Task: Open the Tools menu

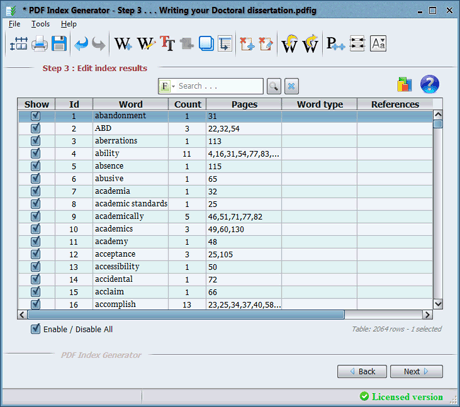Action: tap(41, 24)
